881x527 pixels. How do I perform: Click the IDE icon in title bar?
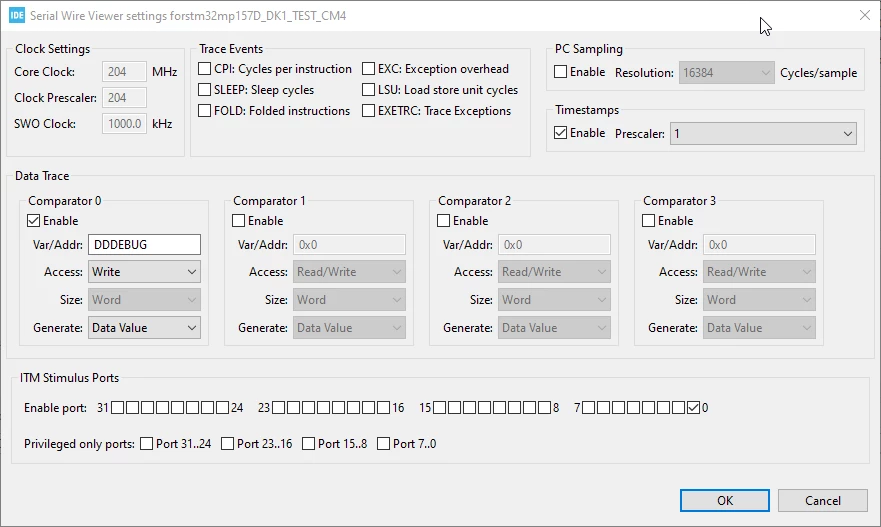17,15
